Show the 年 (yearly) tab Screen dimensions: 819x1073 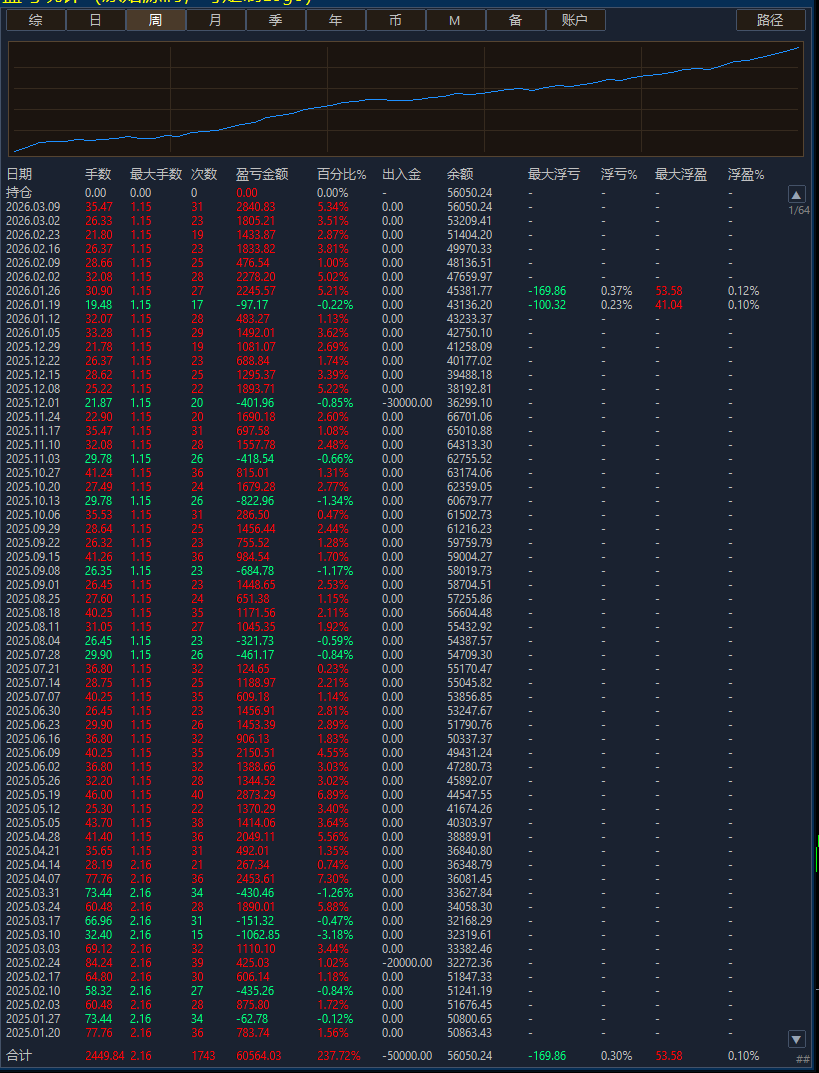point(335,20)
